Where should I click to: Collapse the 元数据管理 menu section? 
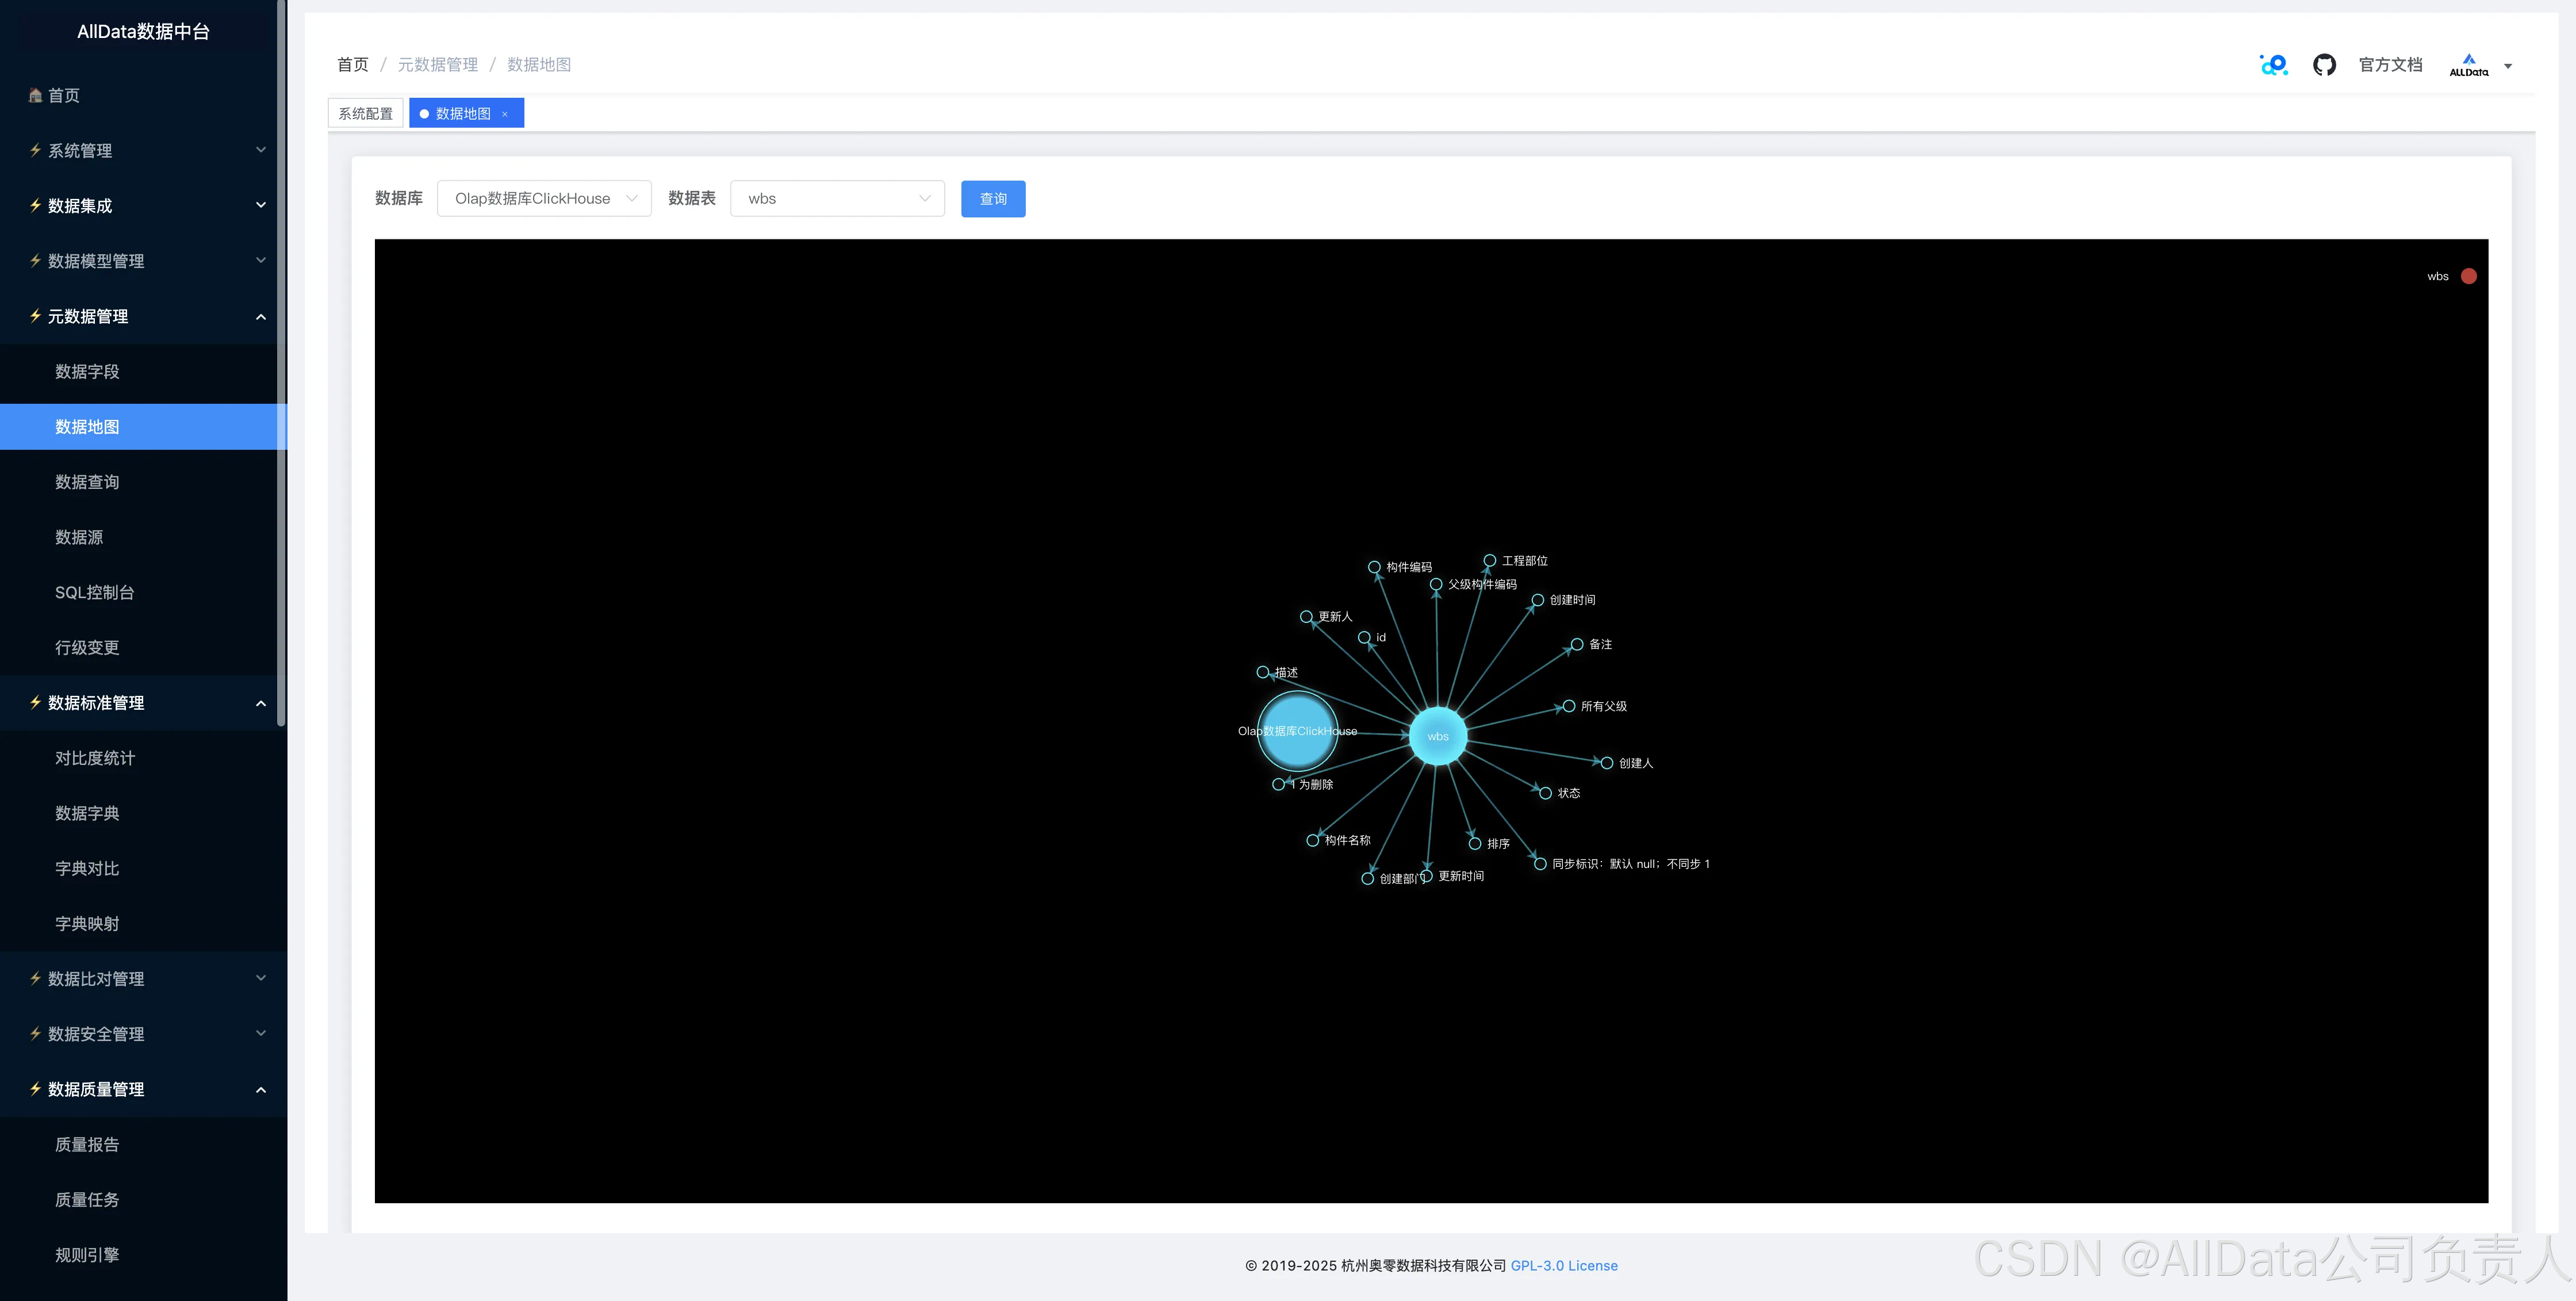(x=144, y=316)
